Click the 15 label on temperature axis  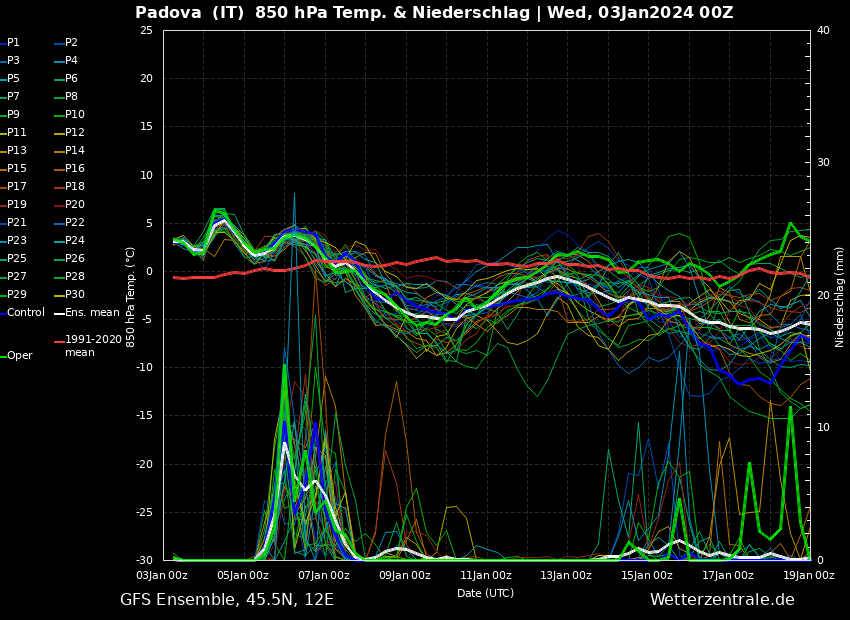point(146,127)
